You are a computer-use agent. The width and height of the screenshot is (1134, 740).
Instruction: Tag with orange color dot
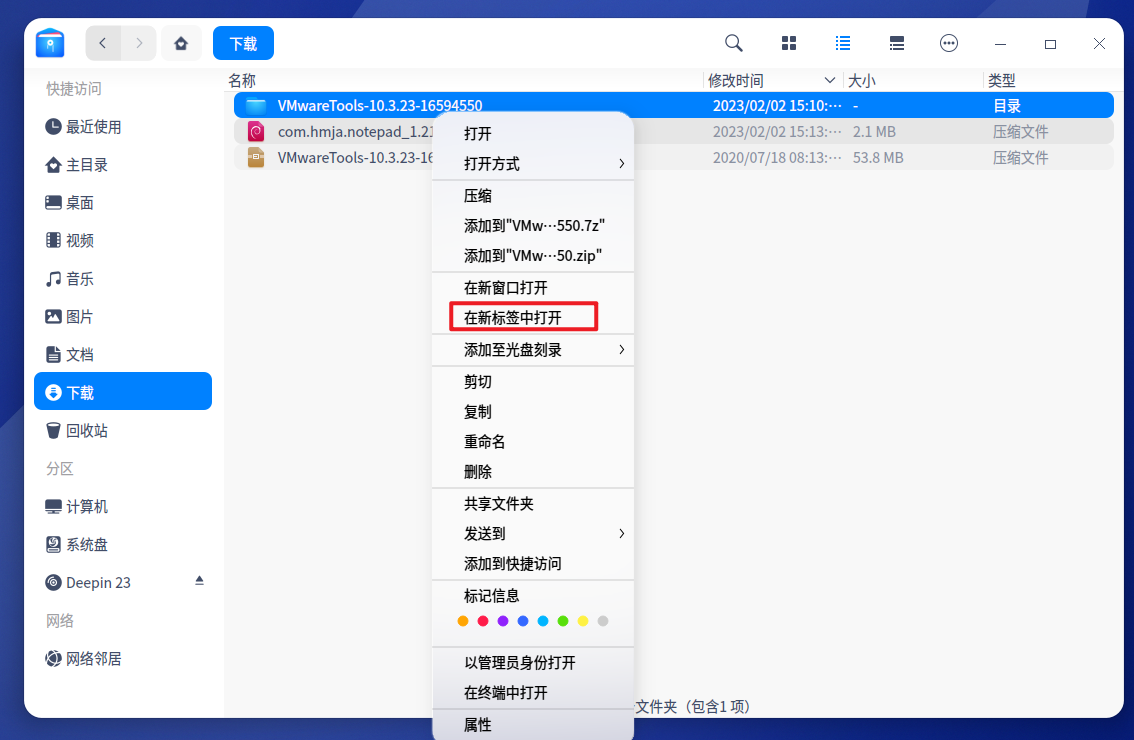click(x=463, y=621)
